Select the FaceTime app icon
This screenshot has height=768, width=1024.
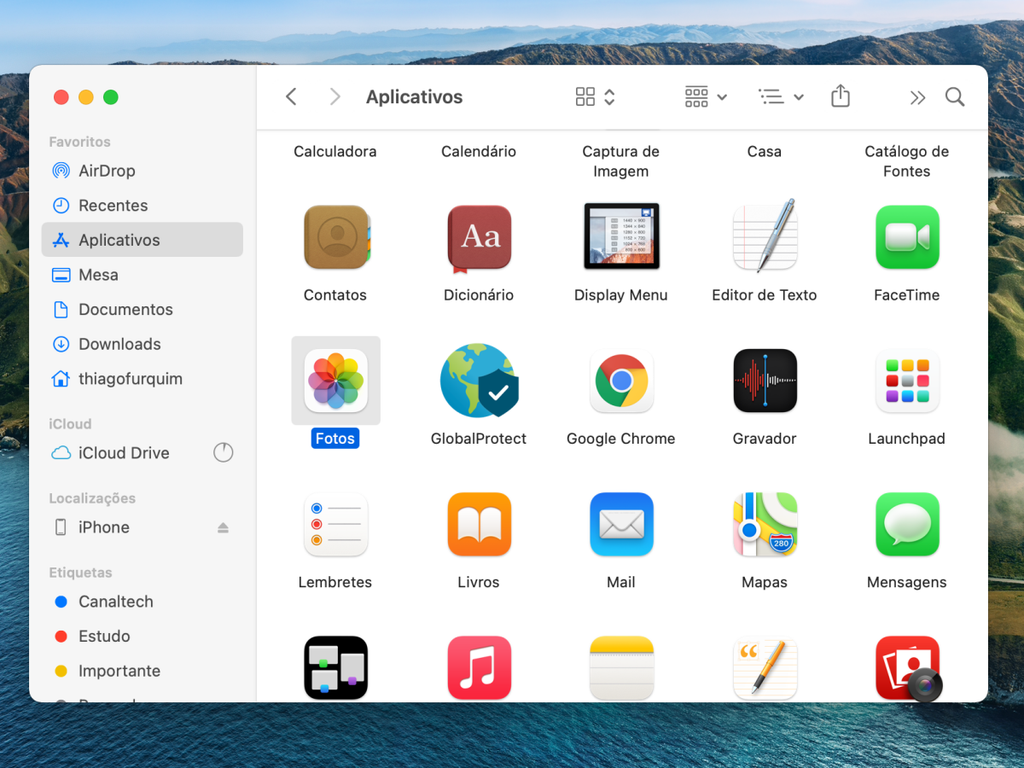pyautogui.click(x=907, y=237)
